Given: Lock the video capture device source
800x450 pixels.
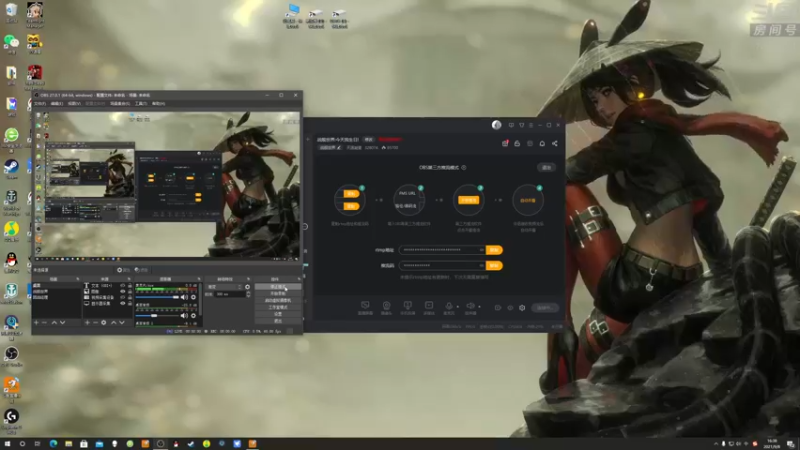Looking at the screenshot, I should 130,297.
